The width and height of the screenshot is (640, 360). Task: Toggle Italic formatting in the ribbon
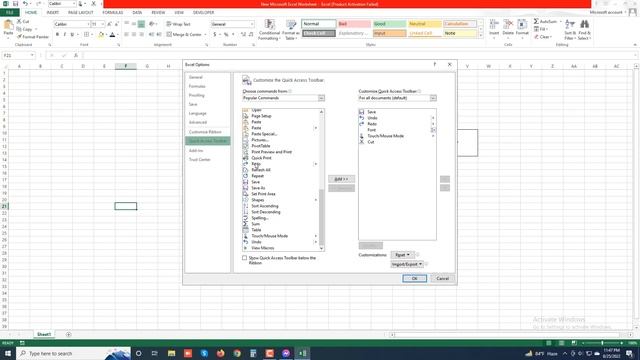pos(64,35)
